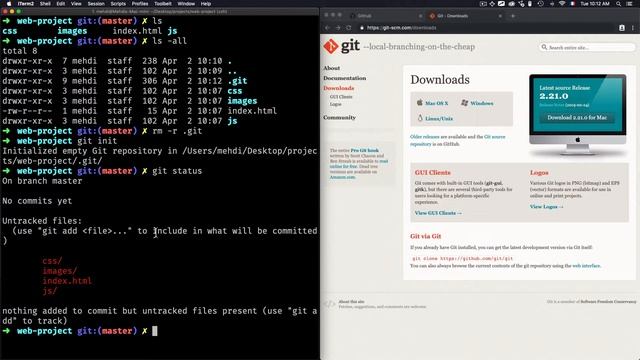640x360 pixels.
Task: Open the Pro Git book link
Action: point(364,151)
